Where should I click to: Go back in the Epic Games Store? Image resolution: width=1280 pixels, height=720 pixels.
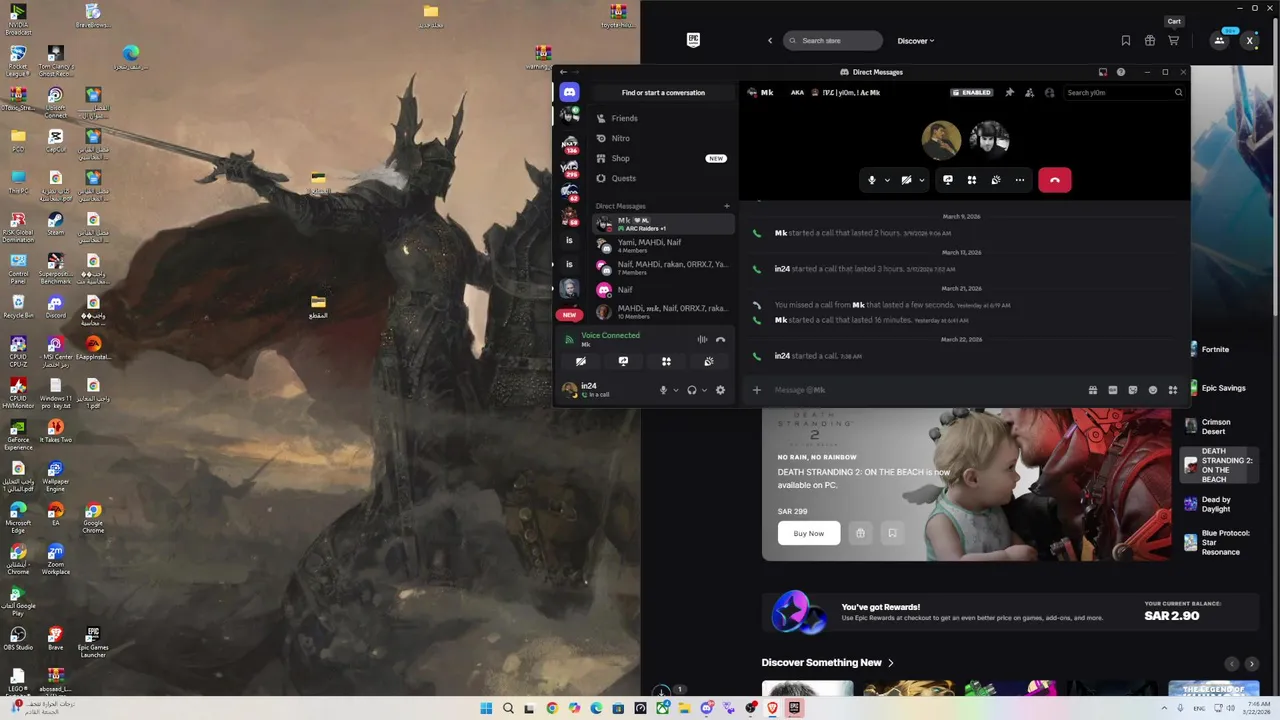(x=770, y=41)
